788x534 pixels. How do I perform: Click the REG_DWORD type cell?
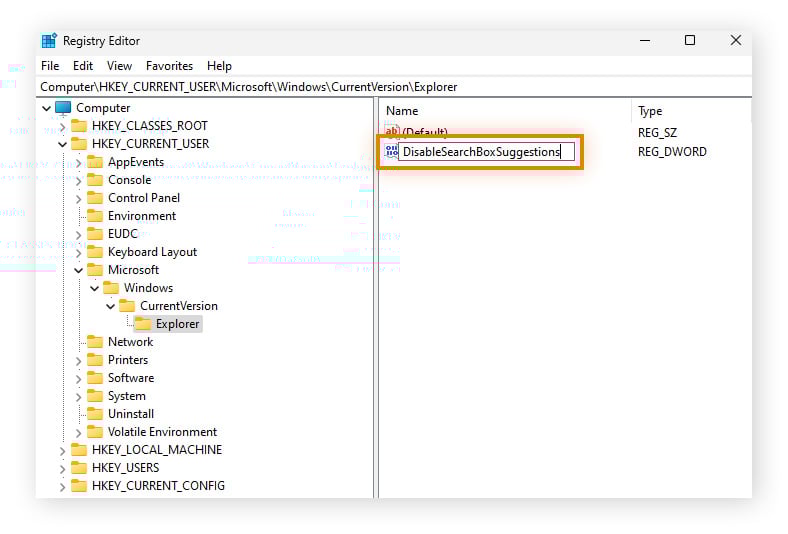coord(672,152)
